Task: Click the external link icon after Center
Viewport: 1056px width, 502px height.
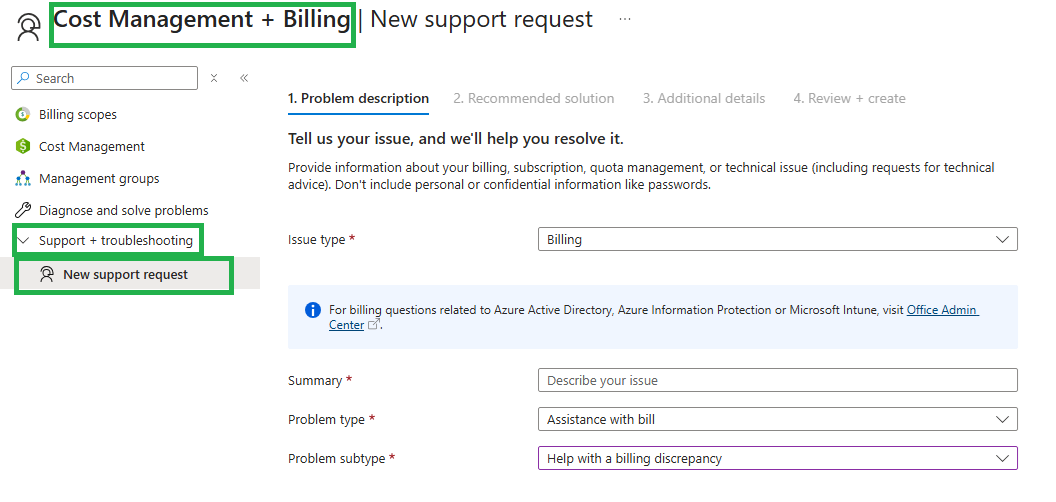Action: (374, 325)
